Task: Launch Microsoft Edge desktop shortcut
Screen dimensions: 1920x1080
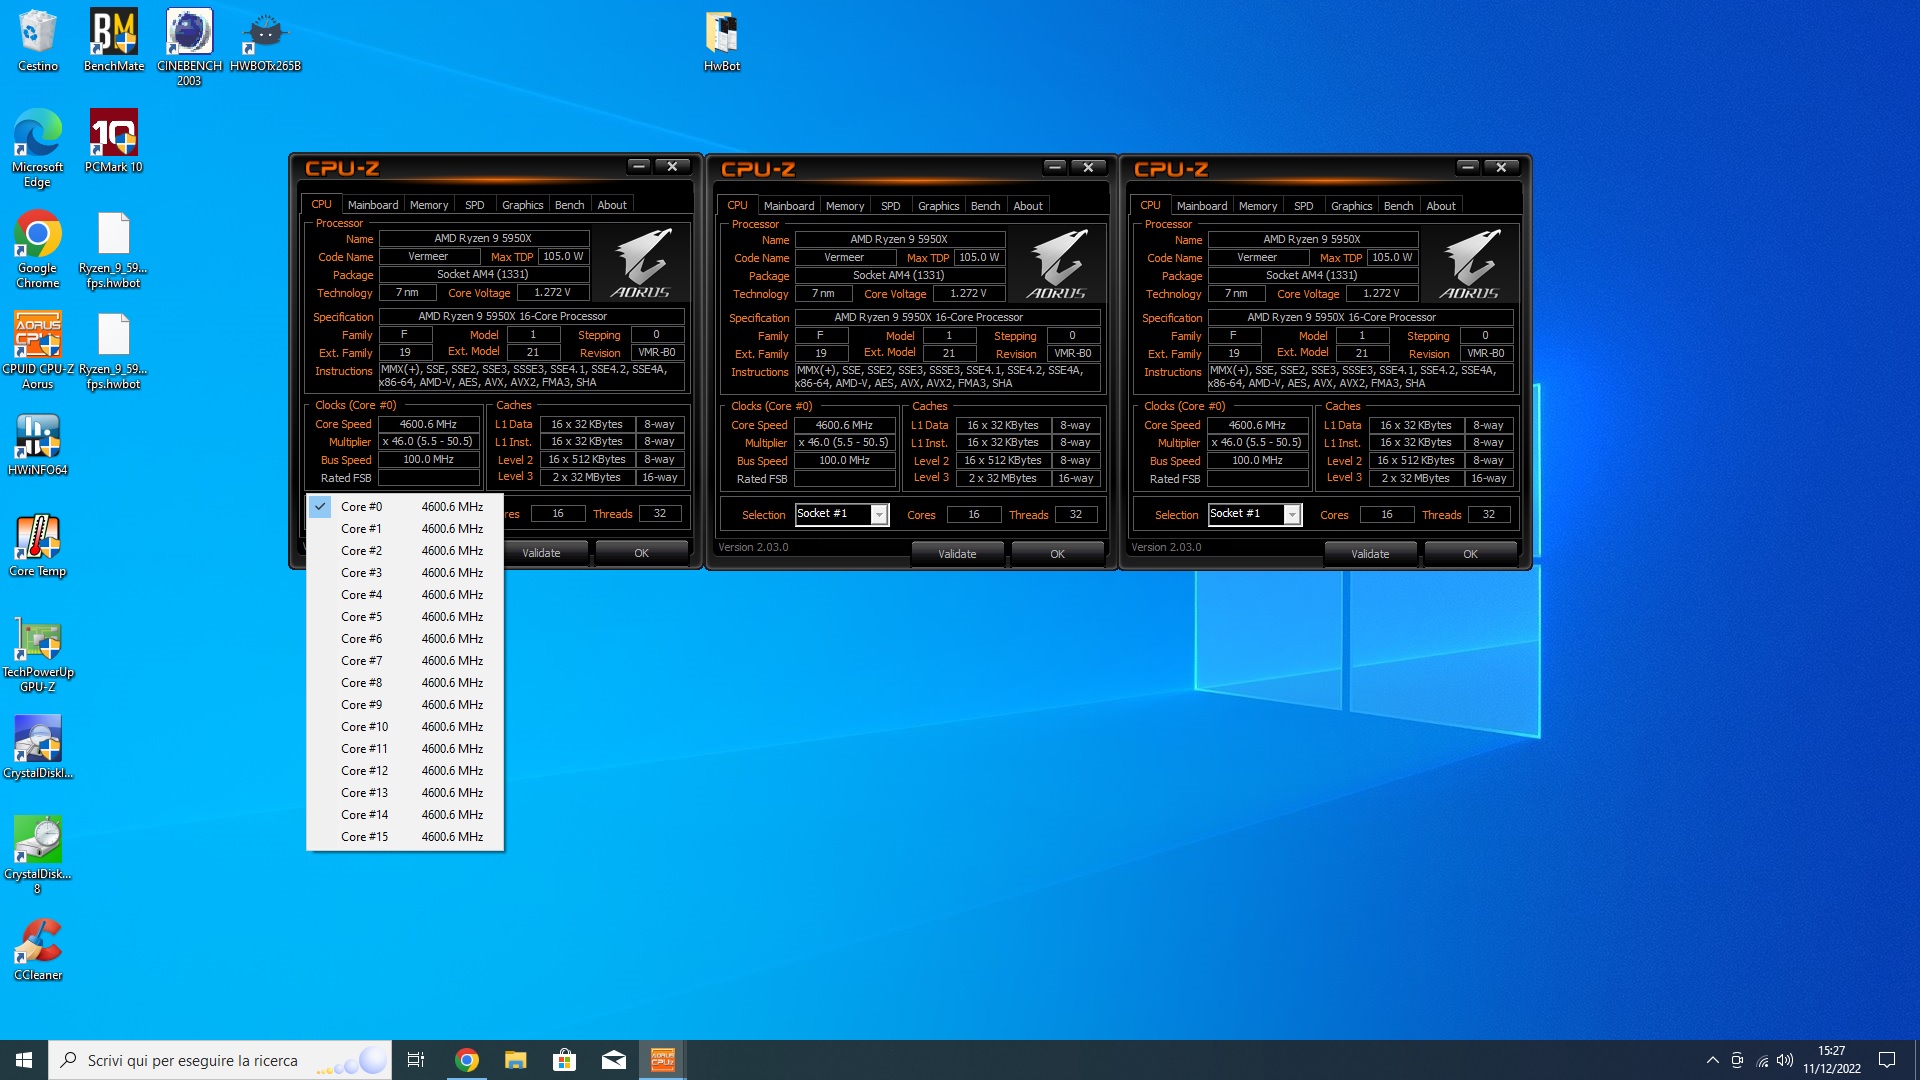Action: tap(38, 148)
